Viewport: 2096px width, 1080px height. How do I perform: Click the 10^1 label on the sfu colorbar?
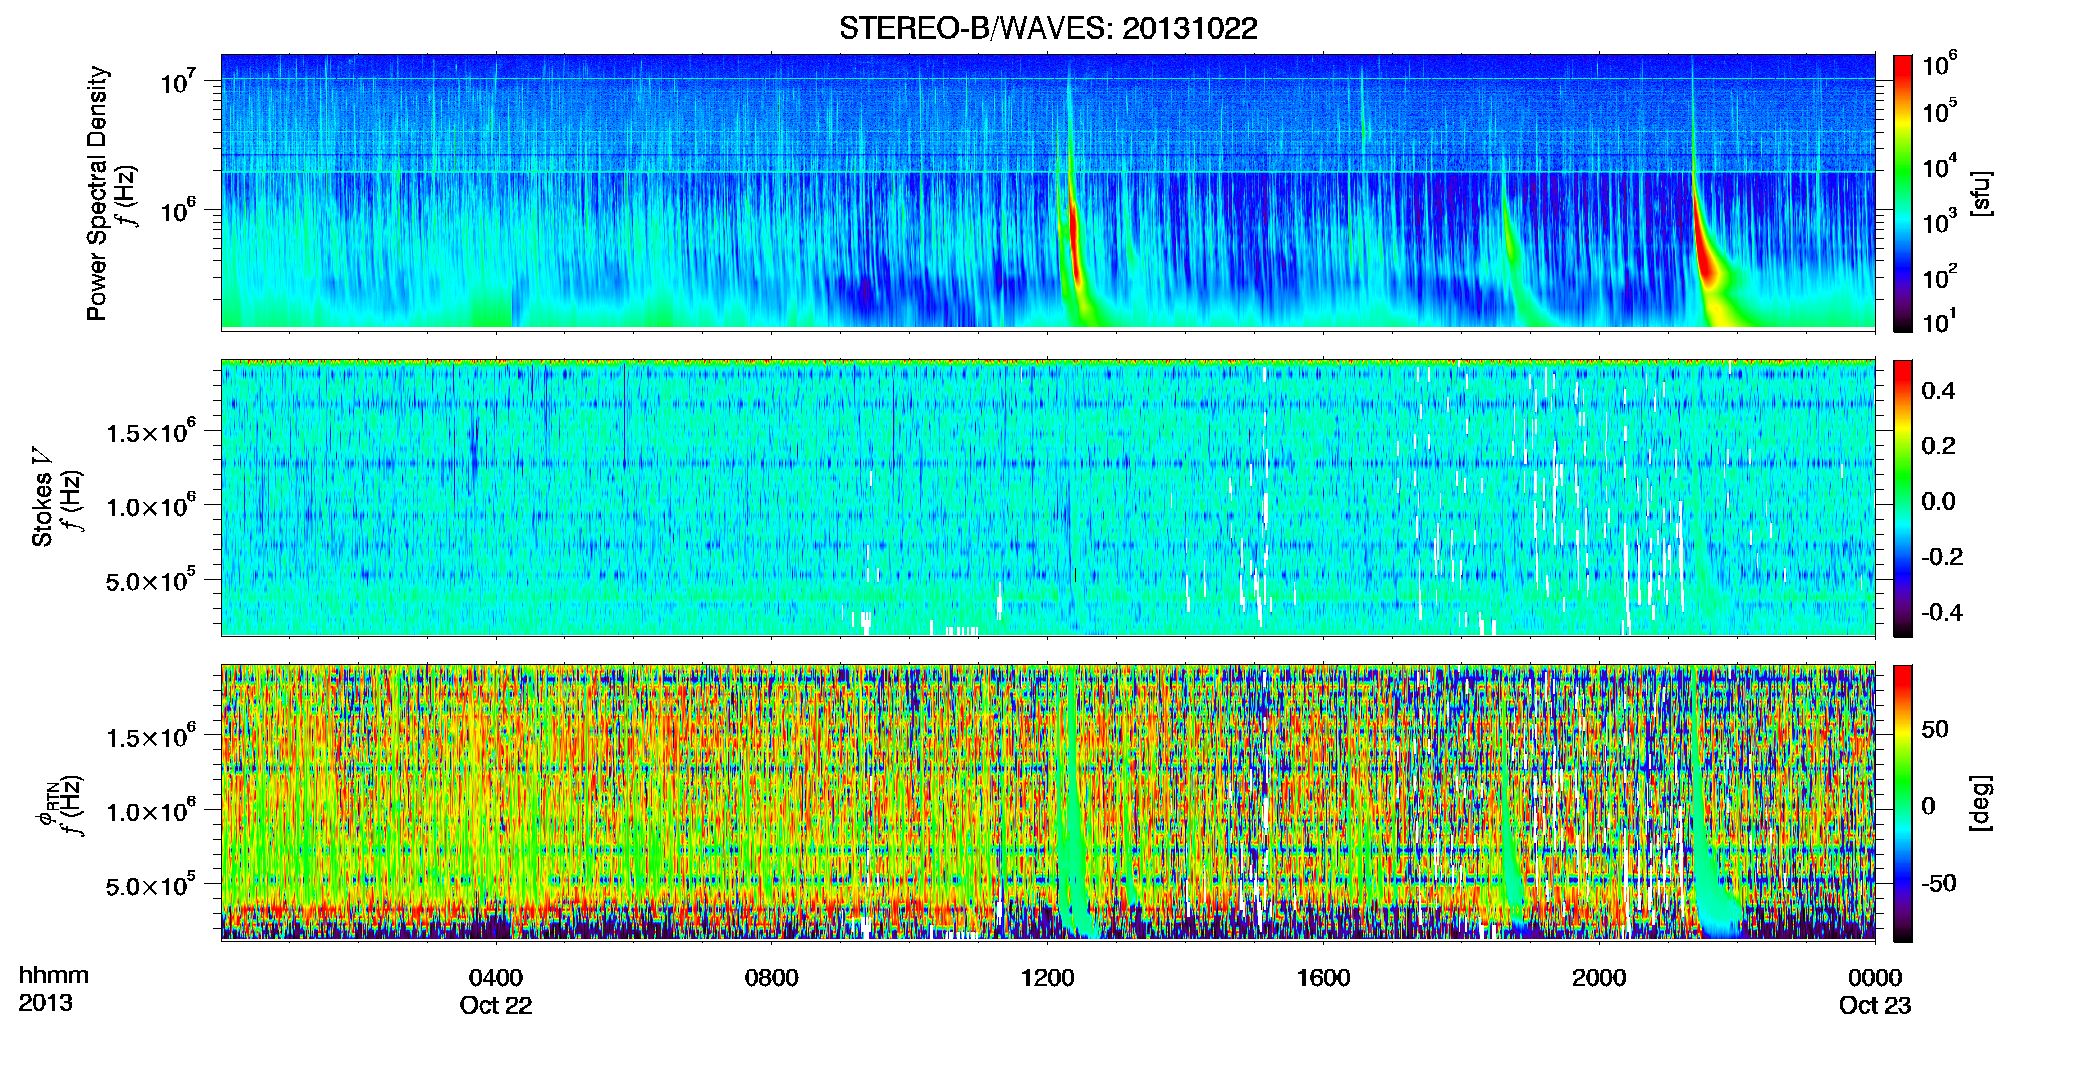[1940, 321]
